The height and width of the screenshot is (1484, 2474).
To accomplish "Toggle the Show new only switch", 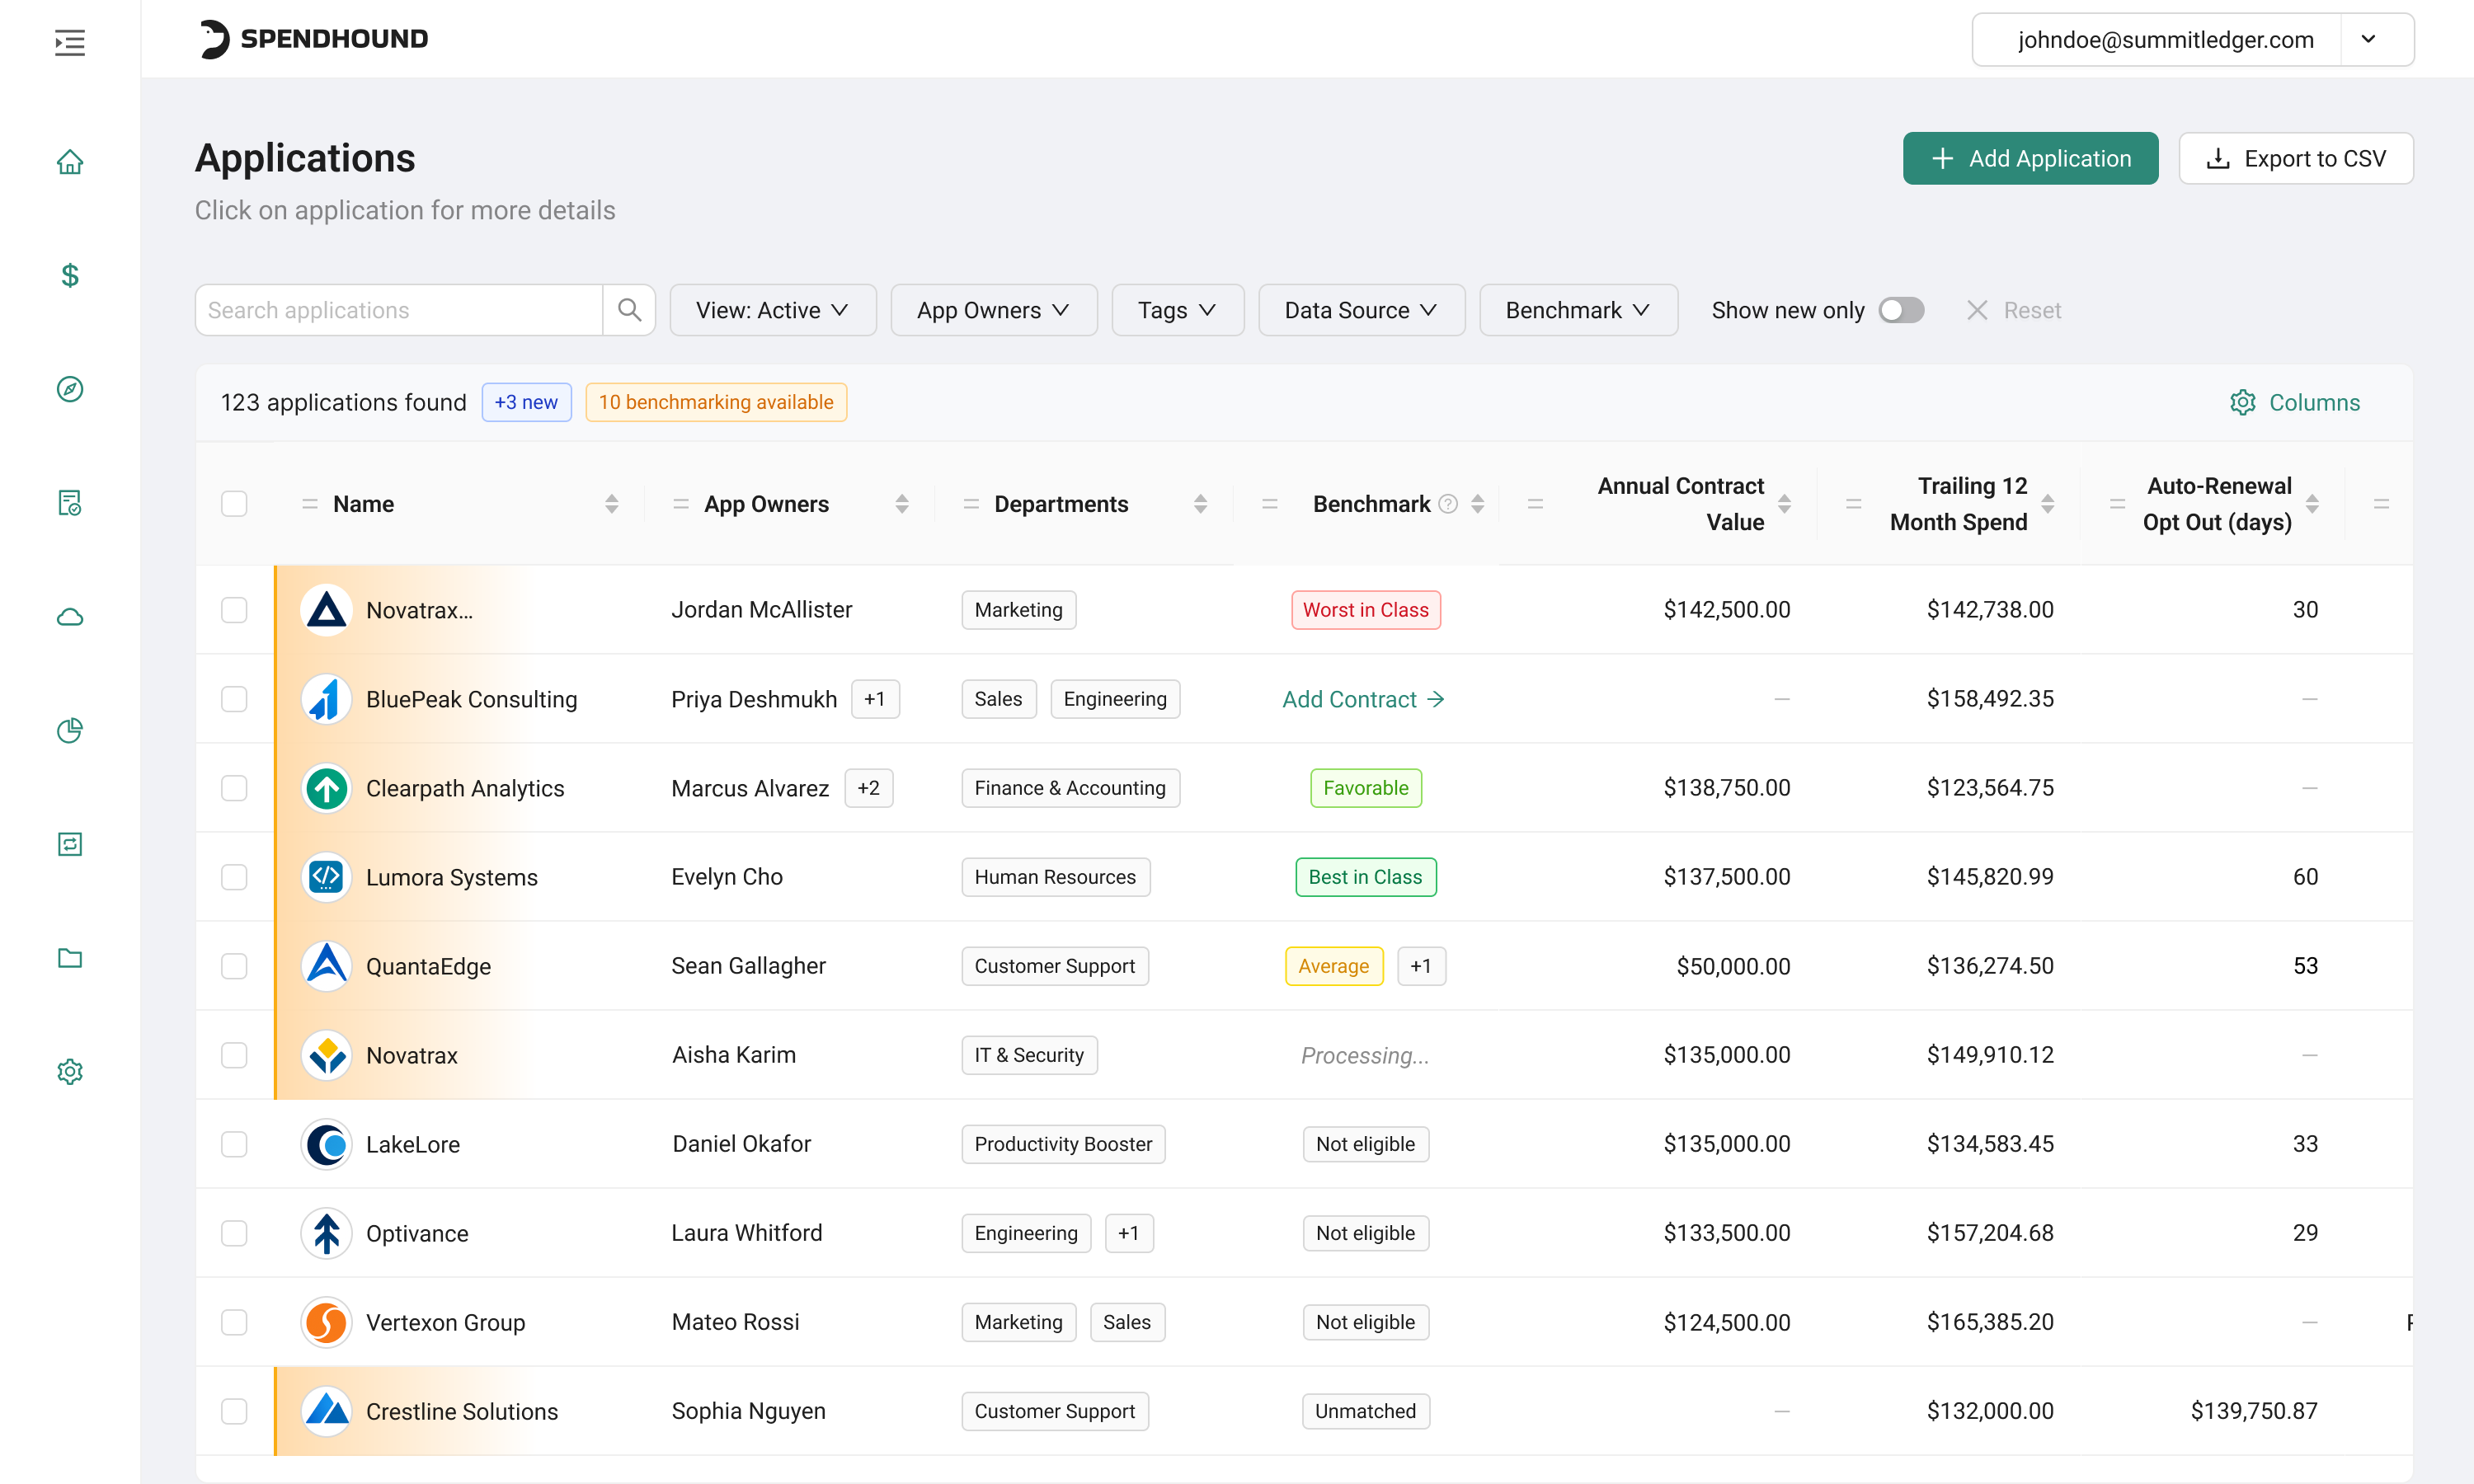I will tap(1901, 310).
